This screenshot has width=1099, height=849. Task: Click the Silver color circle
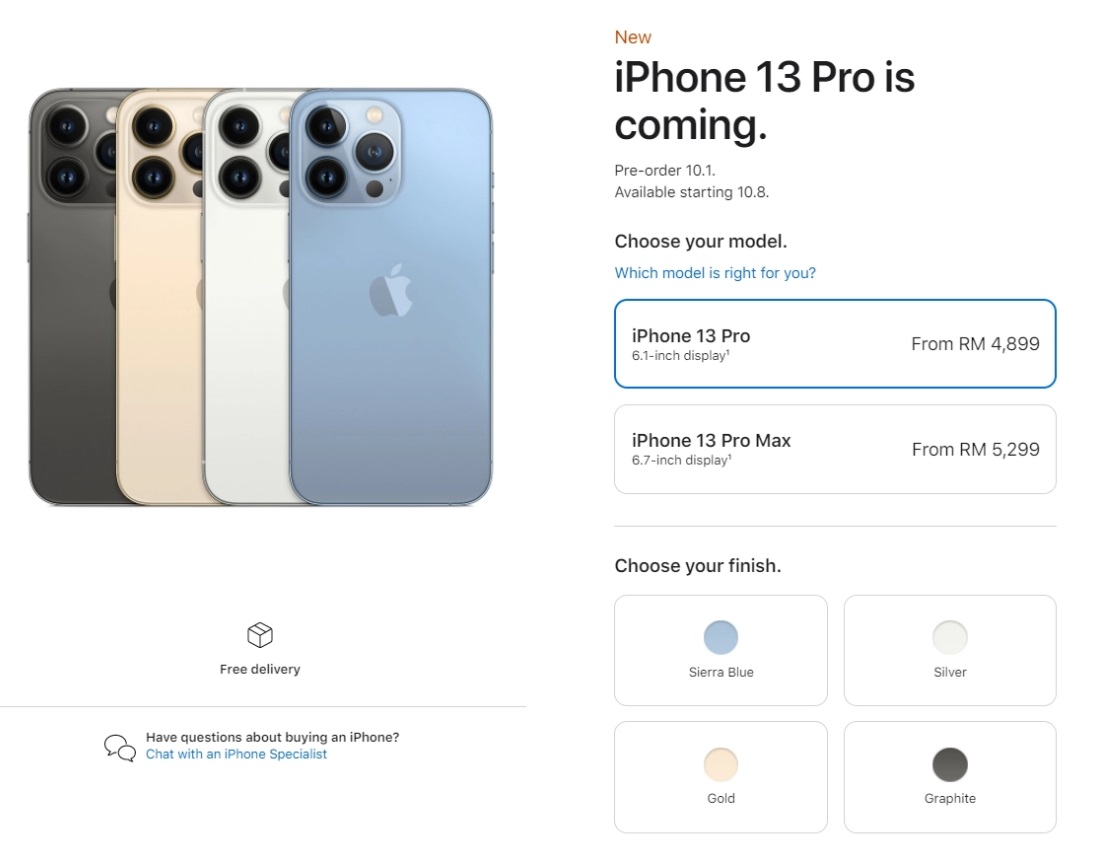pos(950,637)
